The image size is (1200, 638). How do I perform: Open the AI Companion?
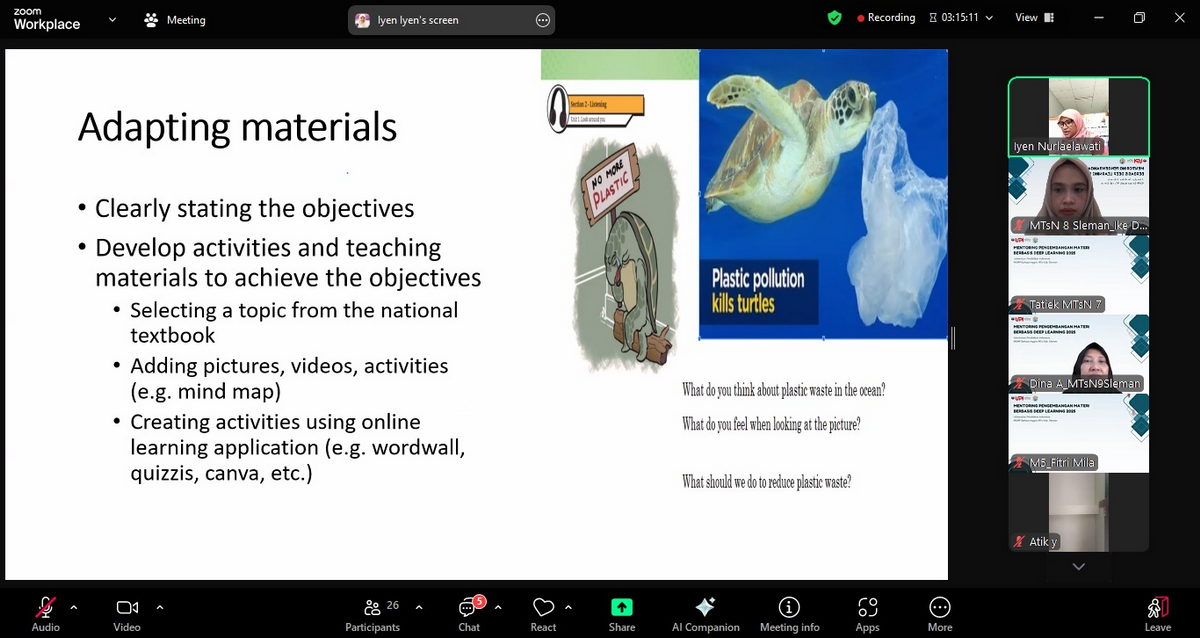(705, 608)
